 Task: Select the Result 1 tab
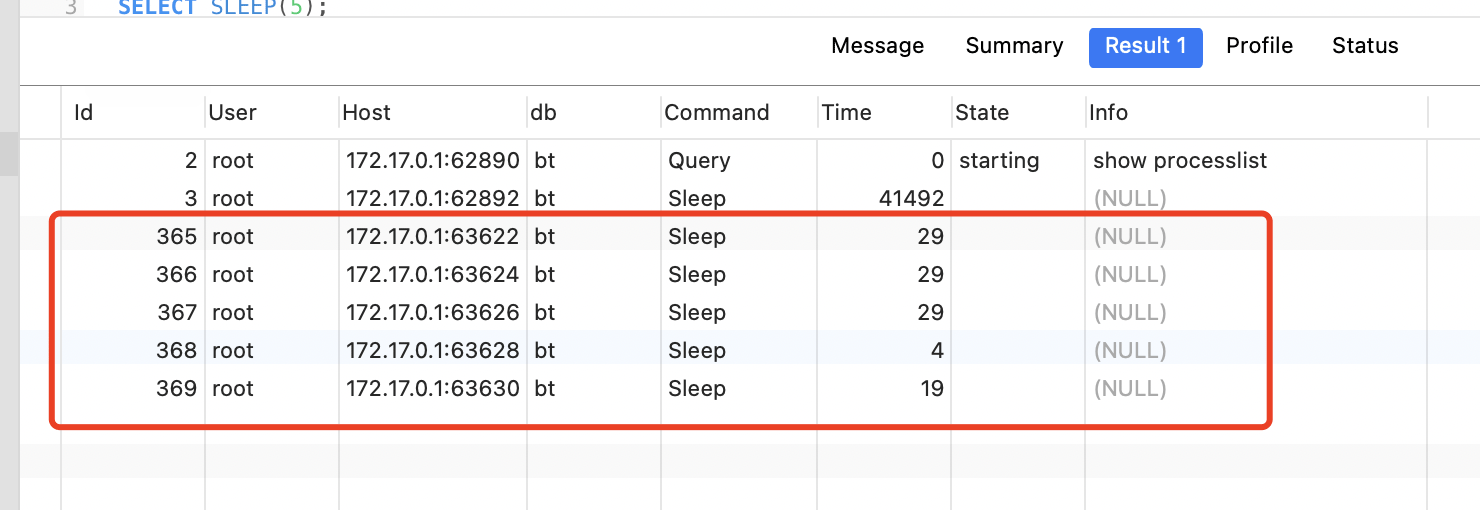coord(1145,47)
